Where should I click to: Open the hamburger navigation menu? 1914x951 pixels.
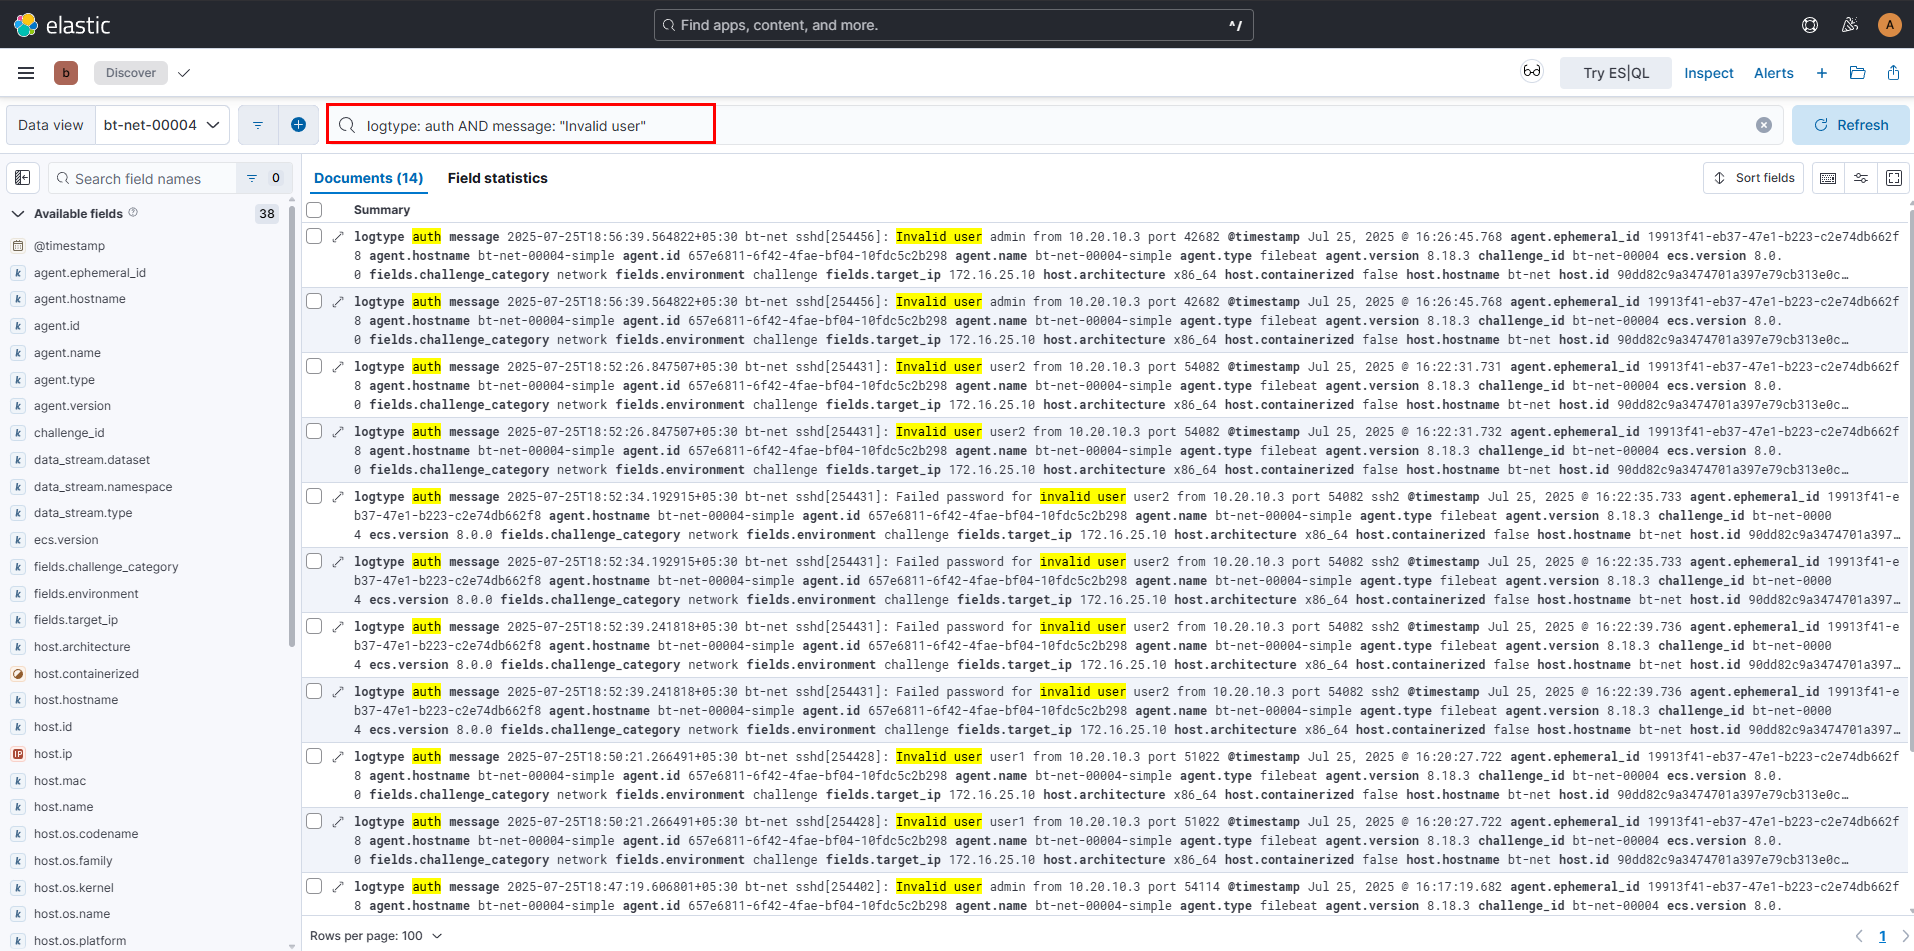pyautogui.click(x=26, y=73)
